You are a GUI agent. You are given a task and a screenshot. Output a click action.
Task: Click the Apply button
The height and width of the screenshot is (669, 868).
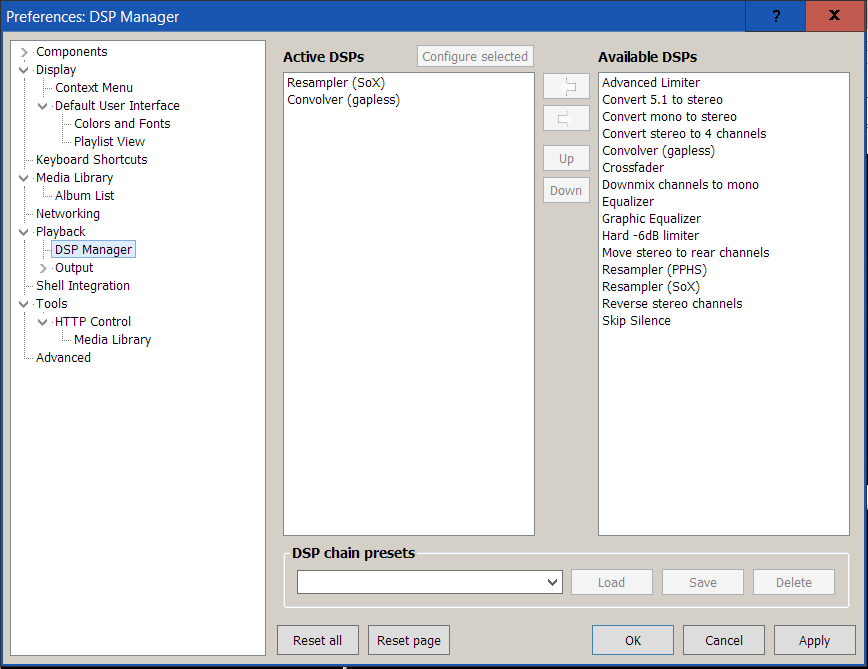pyautogui.click(x=814, y=640)
